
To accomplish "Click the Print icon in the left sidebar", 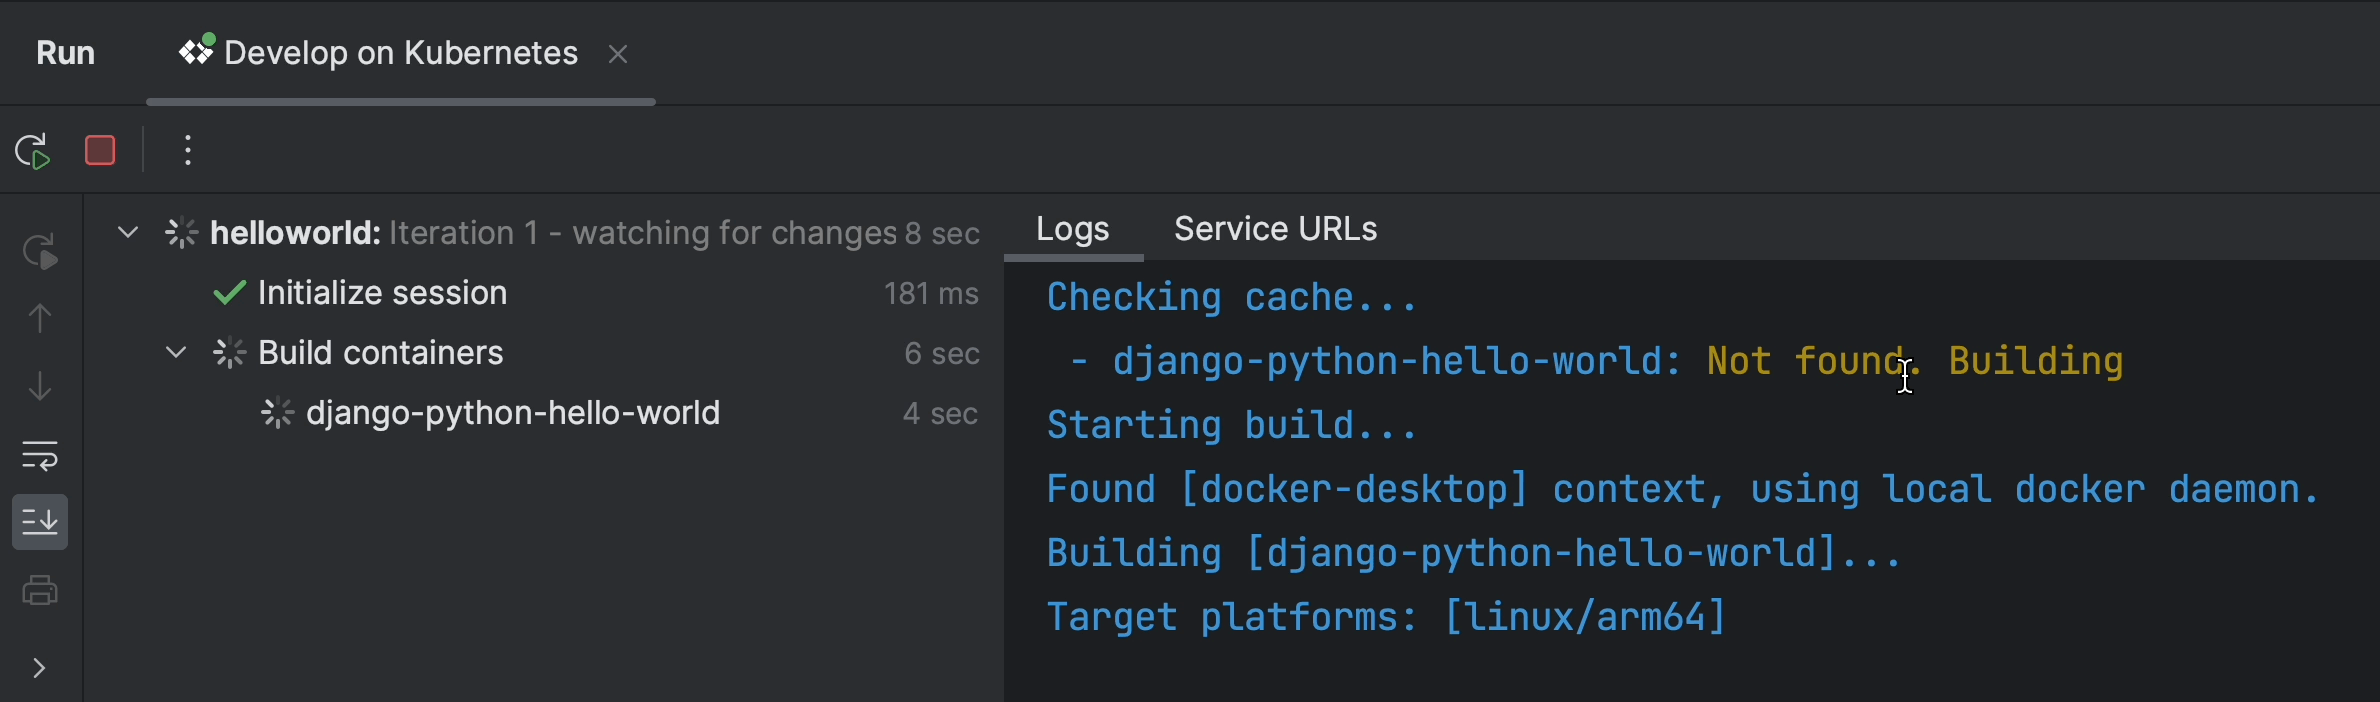I will click(x=40, y=590).
